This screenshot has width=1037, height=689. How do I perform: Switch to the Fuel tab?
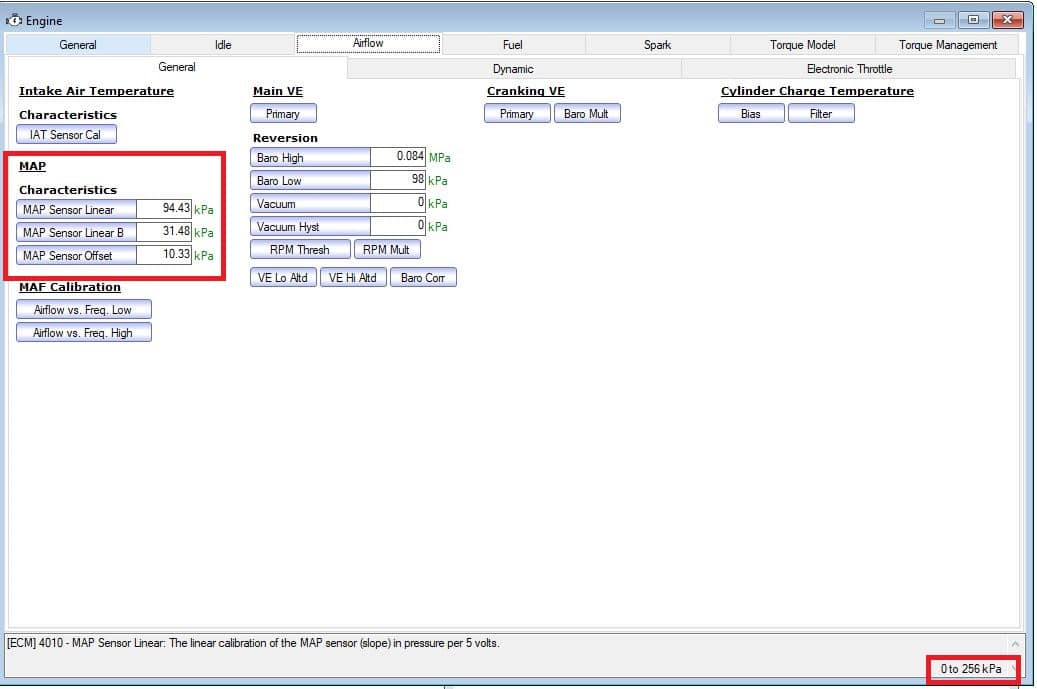tap(512, 45)
